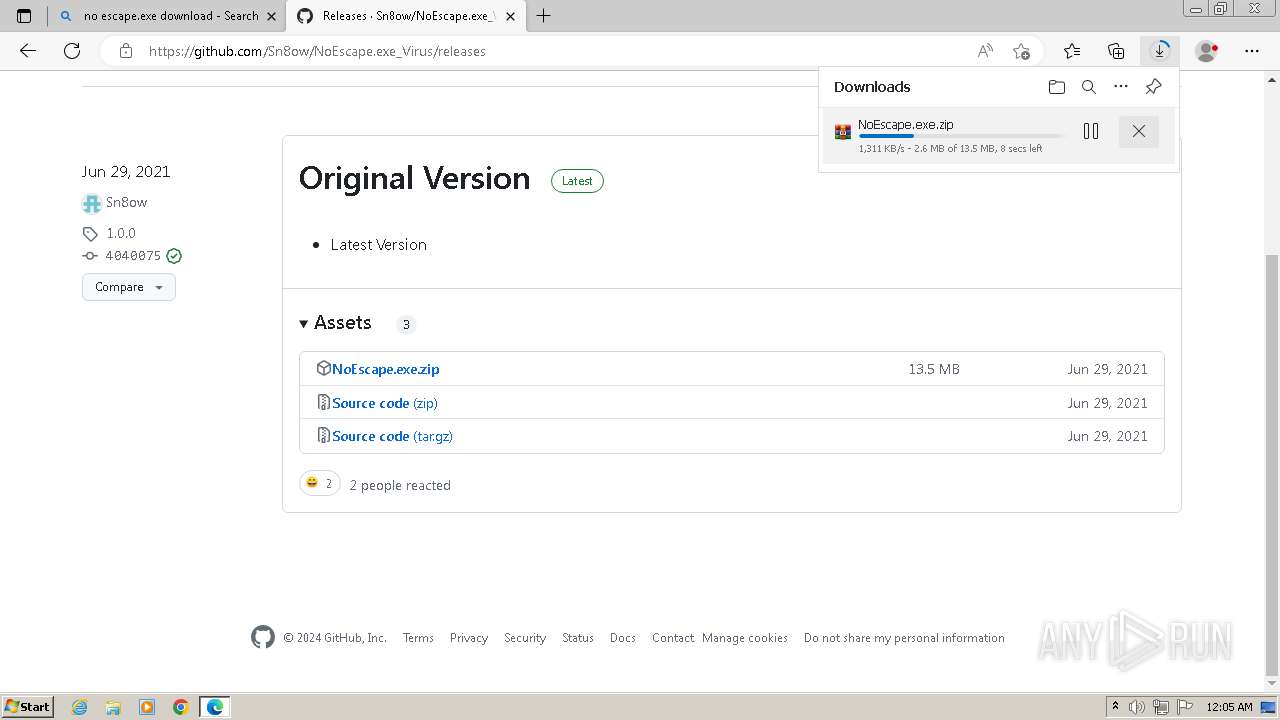This screenshot has width=1280, height=720.
Task: Open the Favorites star list
Action: click(1072, 51)
